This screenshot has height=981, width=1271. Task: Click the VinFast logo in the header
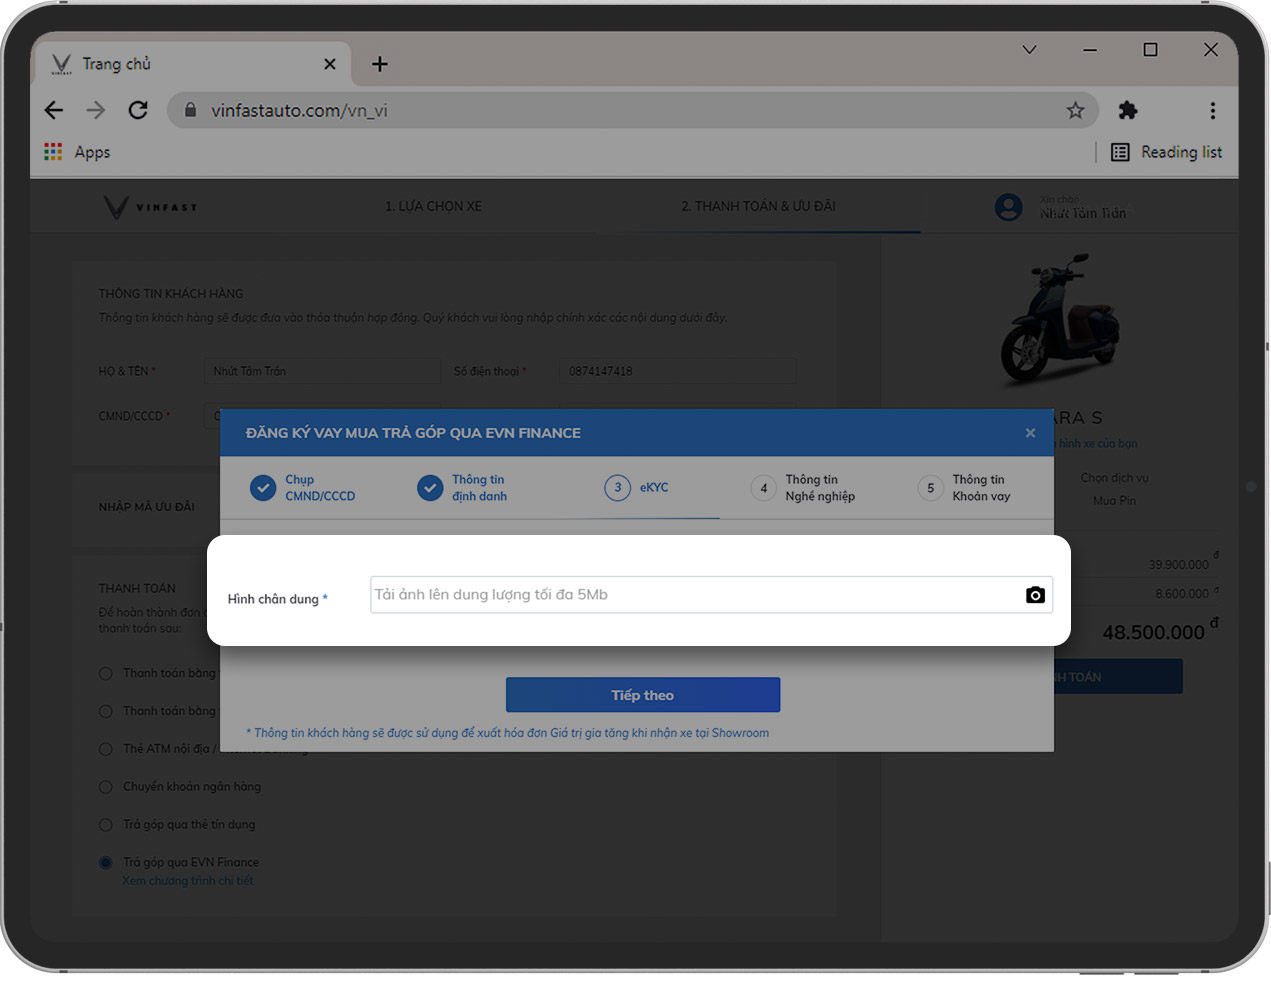(151, 207)
